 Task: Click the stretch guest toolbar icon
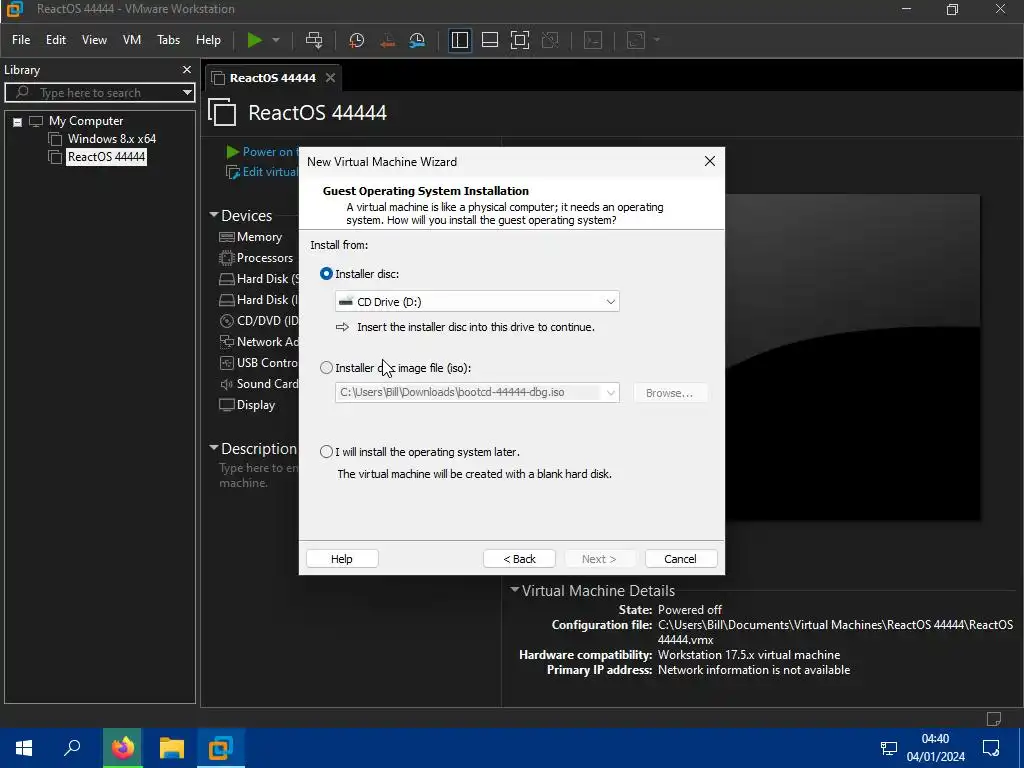click(636, 40)
